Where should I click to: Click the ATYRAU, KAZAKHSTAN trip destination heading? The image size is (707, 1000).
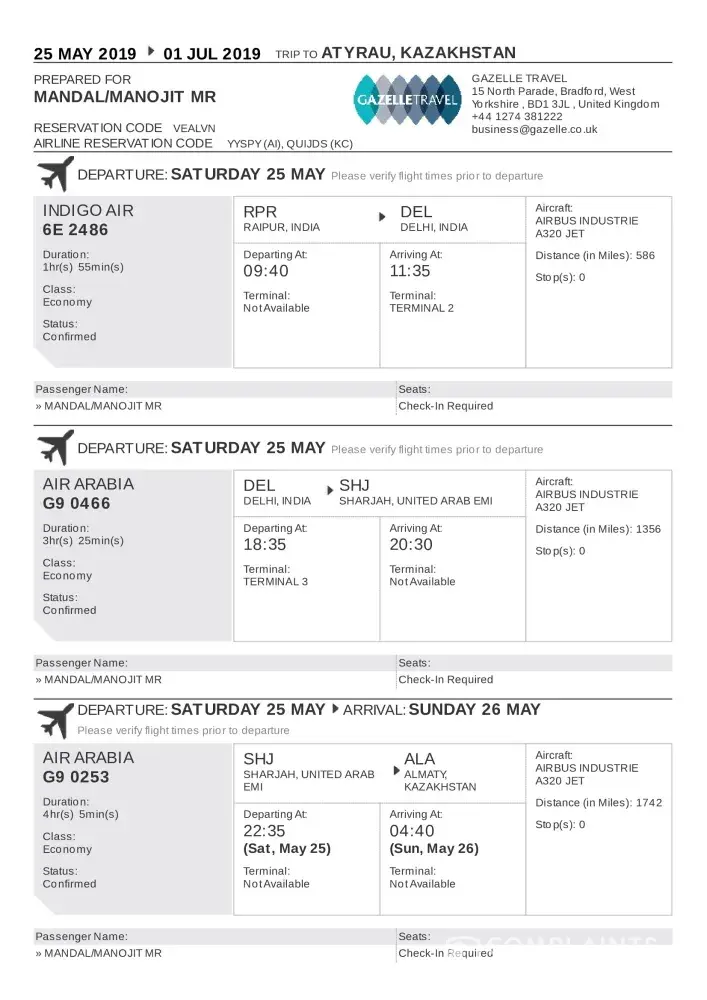click(x=419, y=53)
